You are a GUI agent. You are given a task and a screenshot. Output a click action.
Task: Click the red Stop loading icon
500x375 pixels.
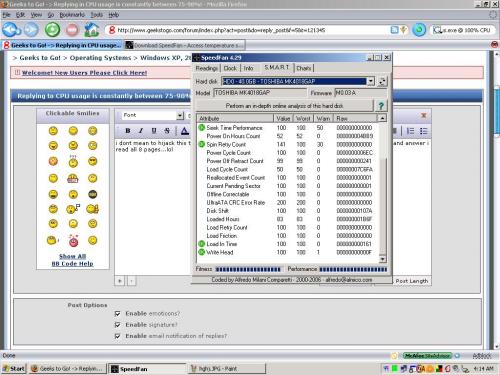(72, 30)
